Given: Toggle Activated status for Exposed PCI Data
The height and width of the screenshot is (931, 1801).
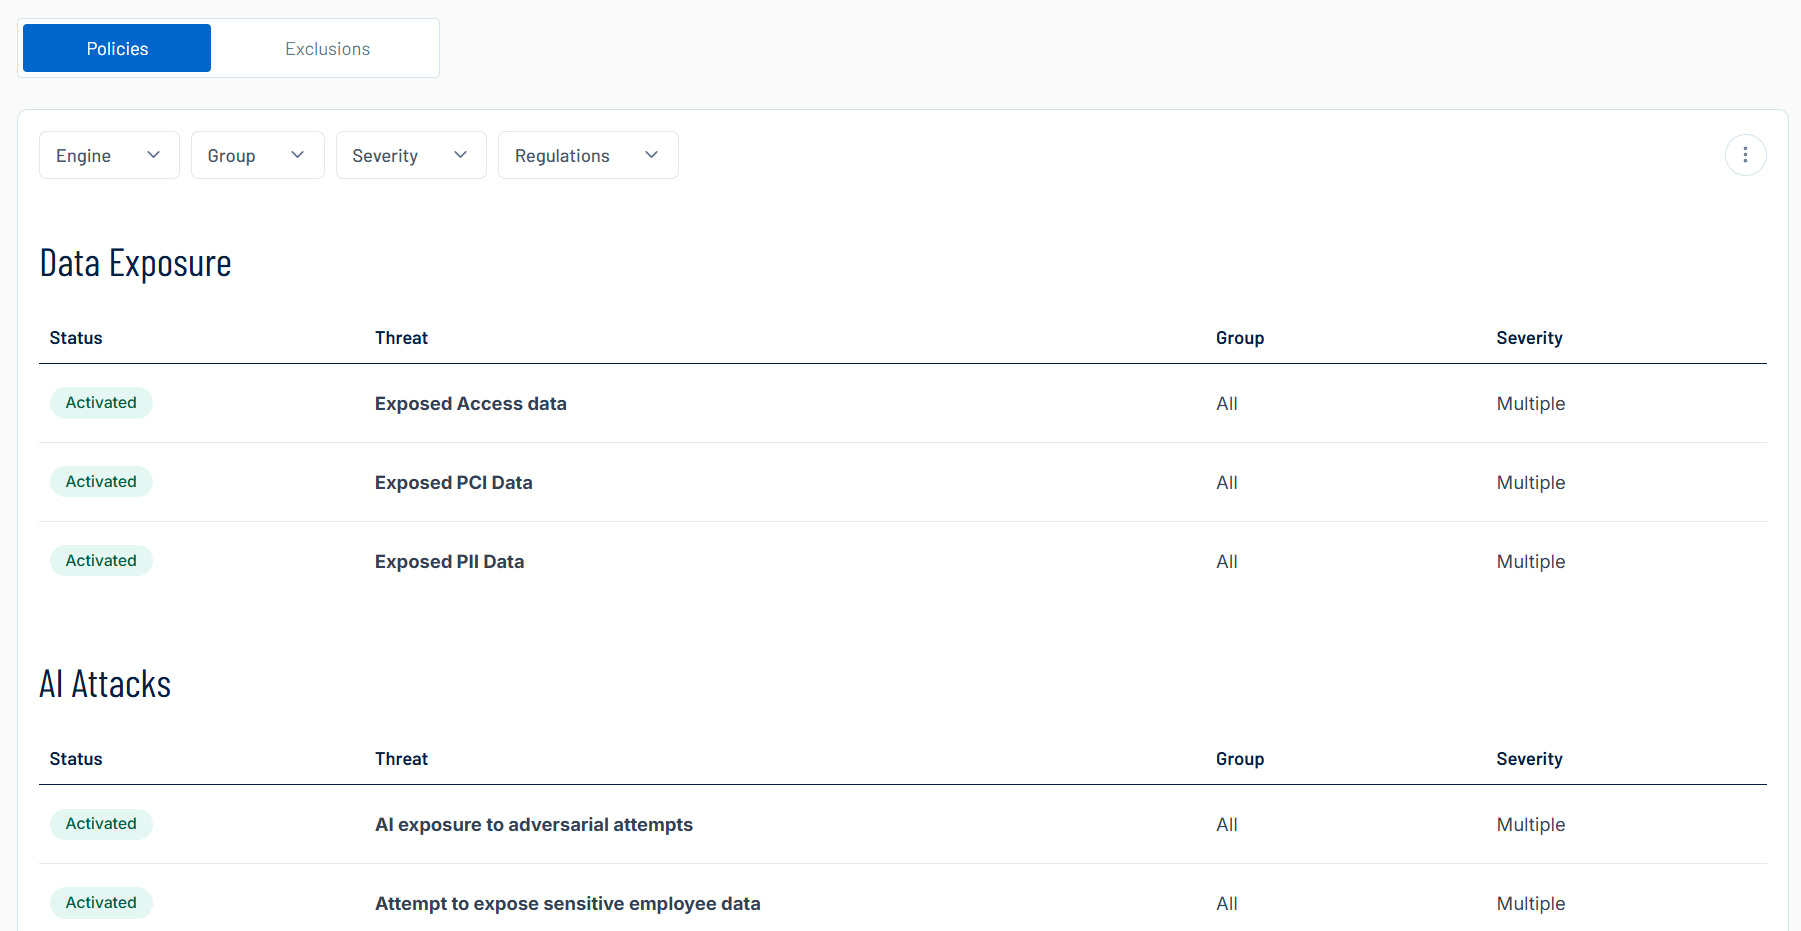Looking at the screenshot, I should 101,482.
